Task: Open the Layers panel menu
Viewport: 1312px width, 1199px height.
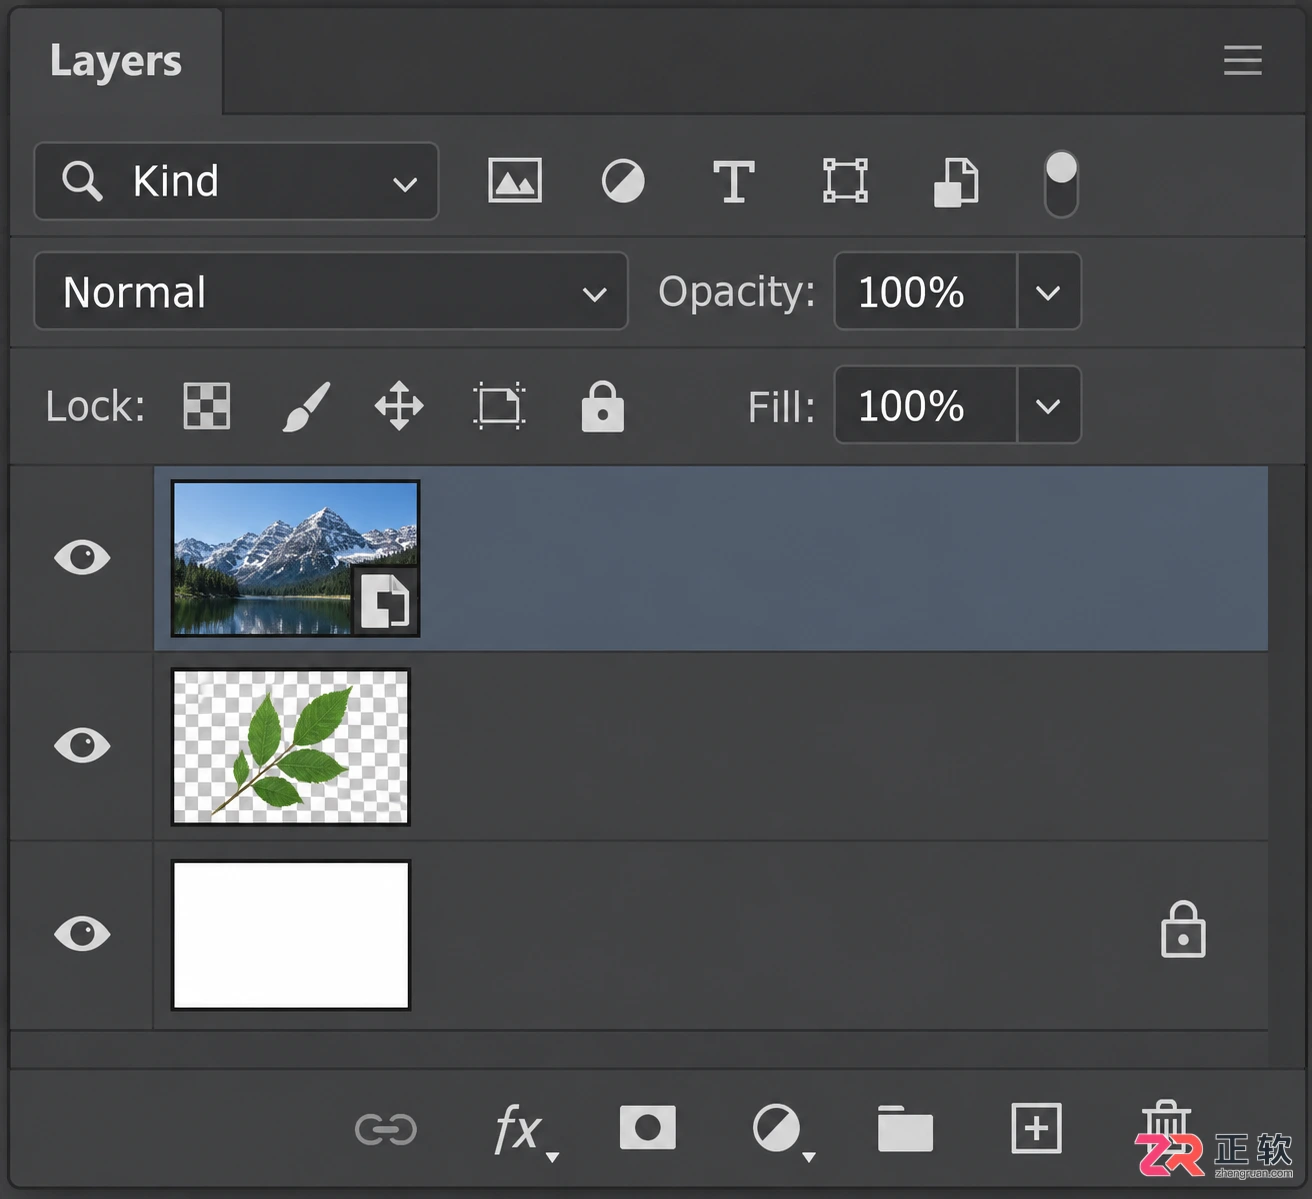Action: click(1242, 60)
